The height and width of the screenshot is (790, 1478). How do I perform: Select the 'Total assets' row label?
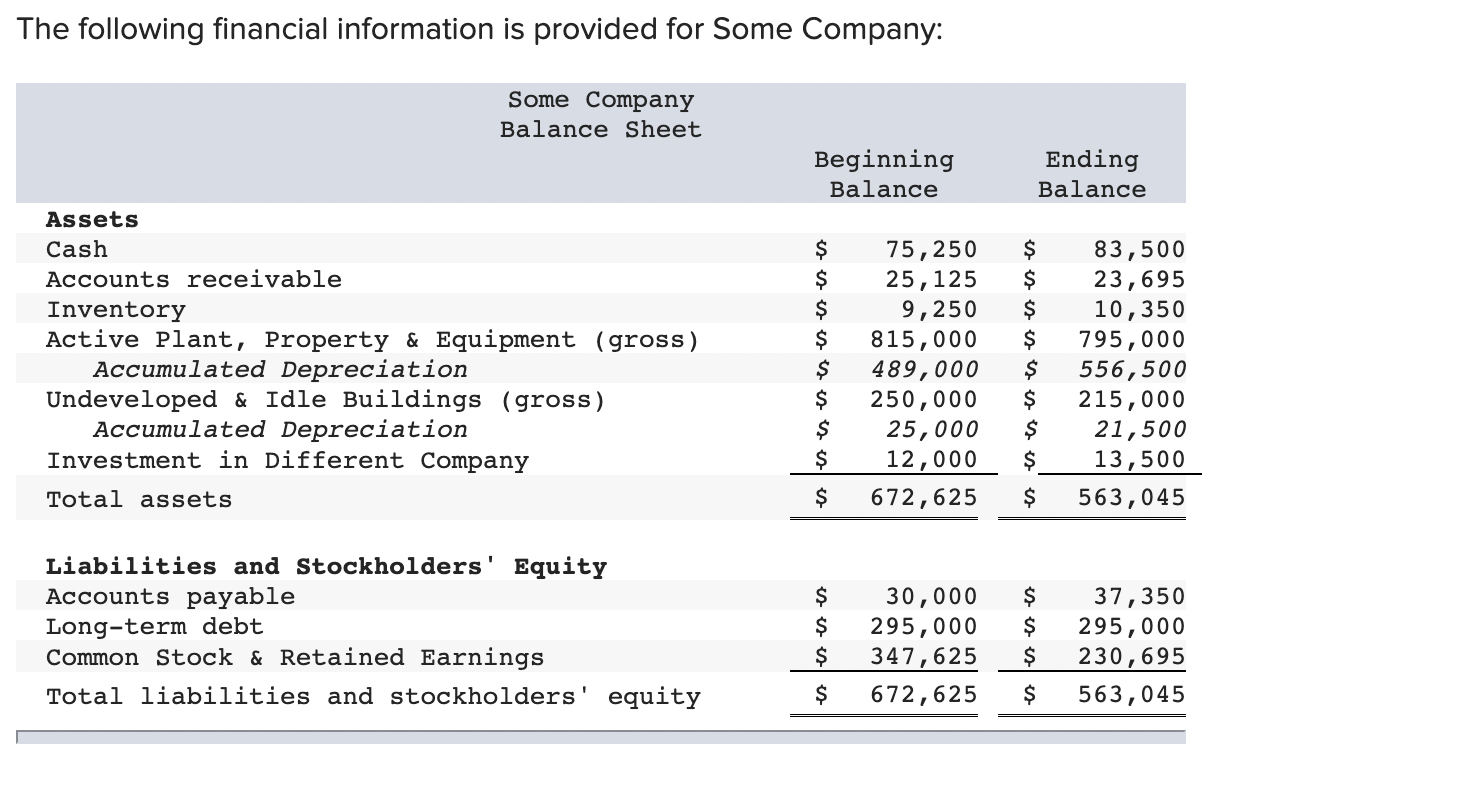point(139,499)
